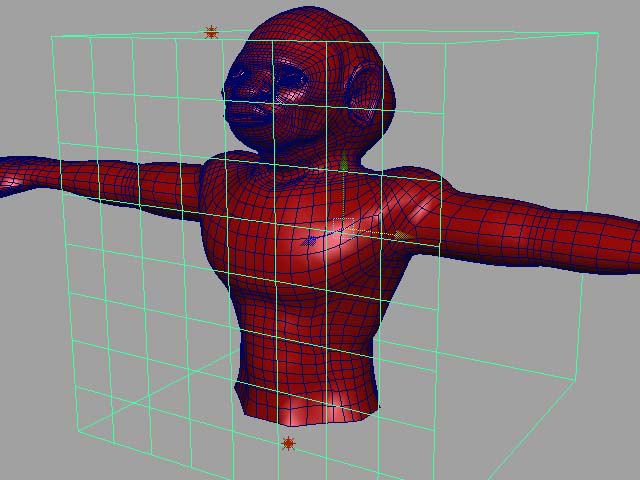Select the green Y-axis arrow of move manipulator
The height and width of the screenshot is (480, 640).
(x=344, y=161)
